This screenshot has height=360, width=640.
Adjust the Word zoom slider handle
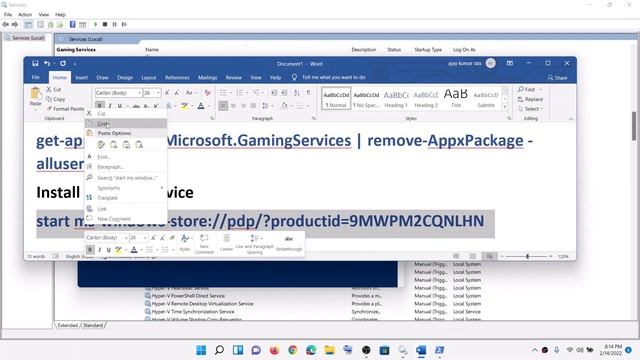pos(527,256)
